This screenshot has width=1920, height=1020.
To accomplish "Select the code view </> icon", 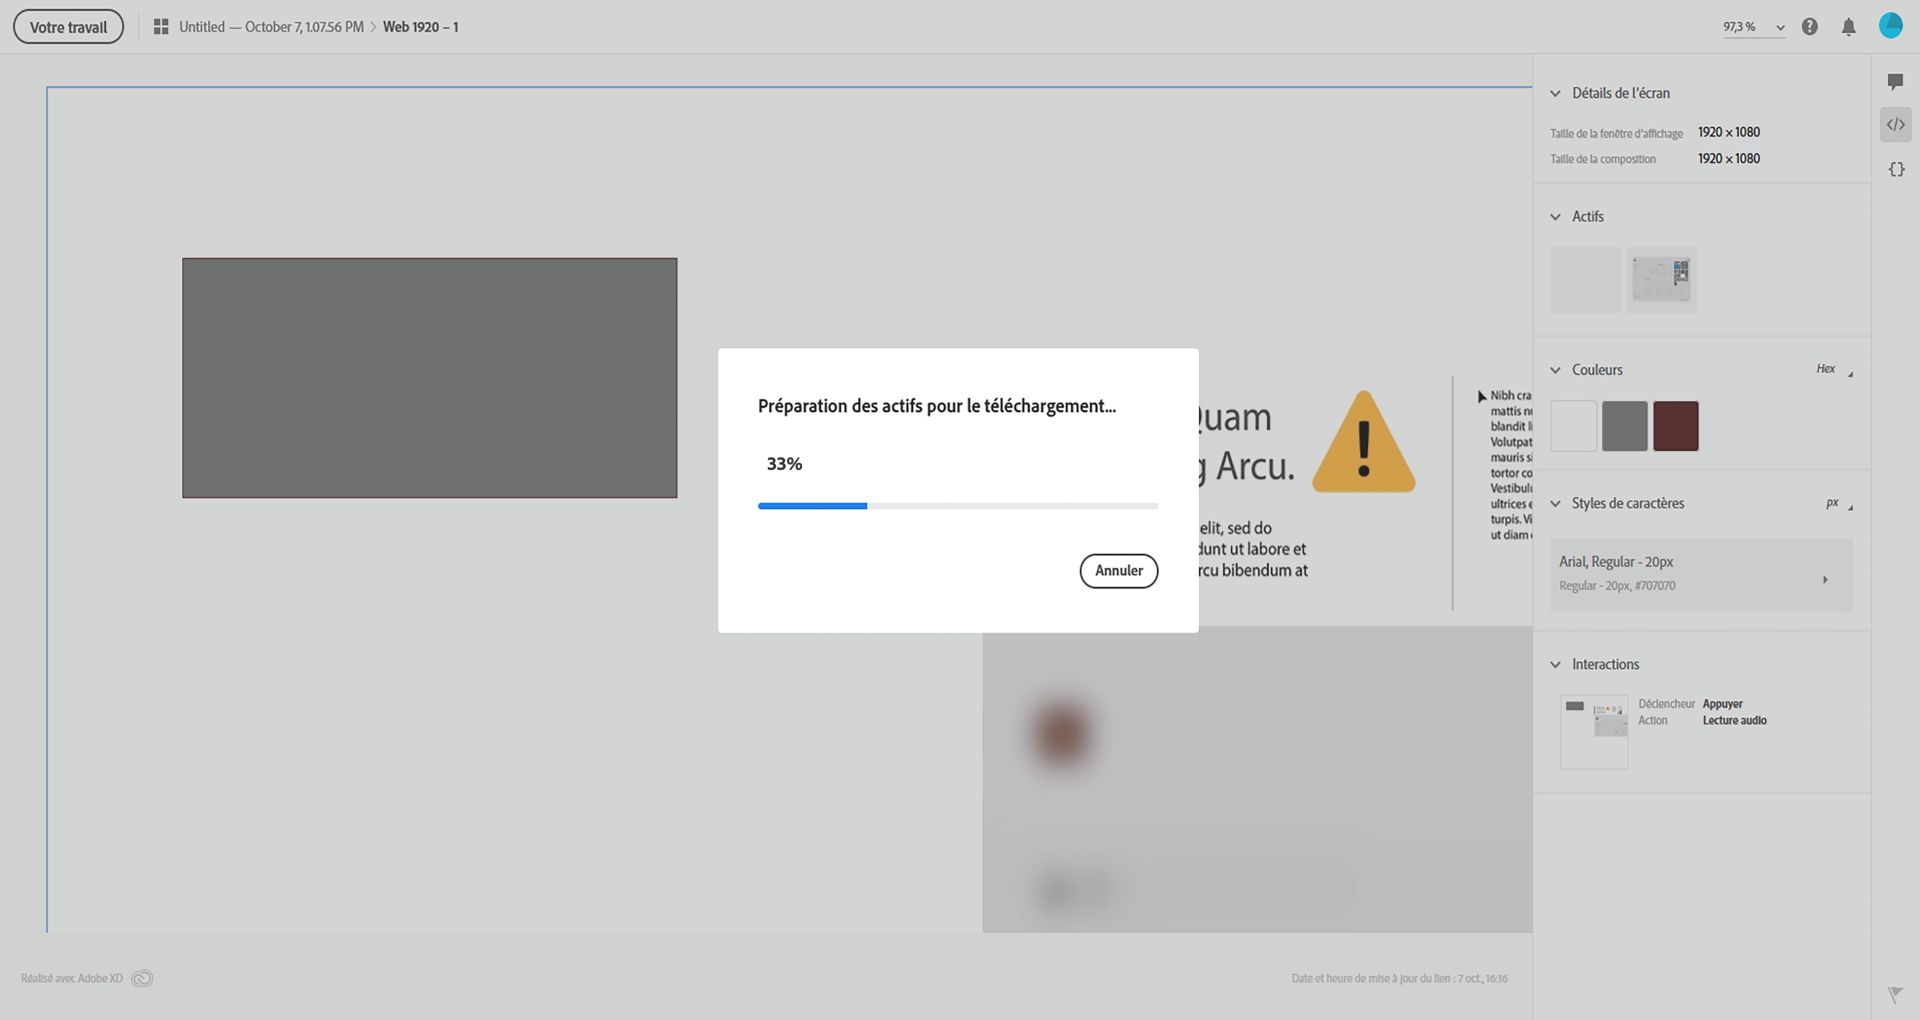I will pos(1896,124).
